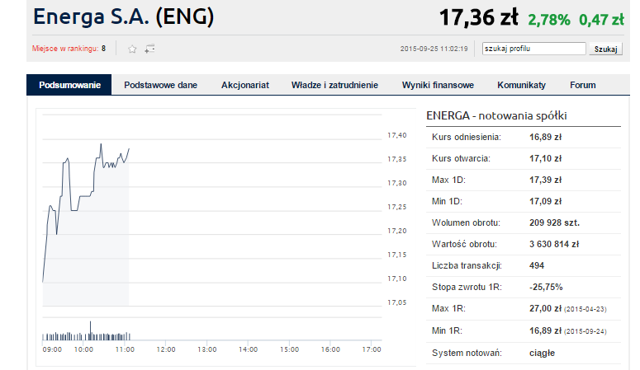Click the Energa S.A. (ENG) heading

point(123,17)
